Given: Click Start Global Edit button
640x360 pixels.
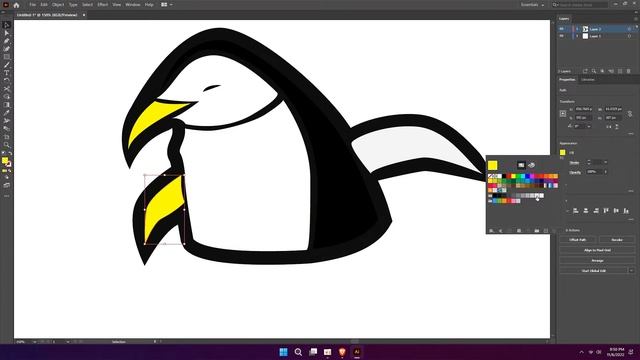Looking at the screenshot, I should [593, 271].
